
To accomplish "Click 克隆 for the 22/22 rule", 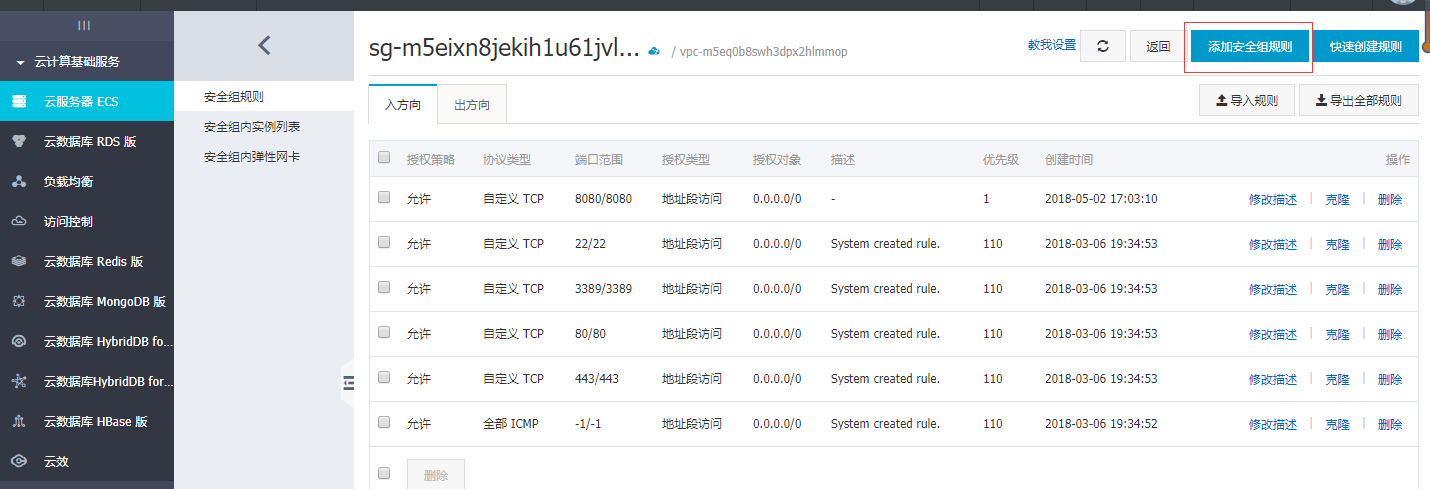I will [1338, 244].
